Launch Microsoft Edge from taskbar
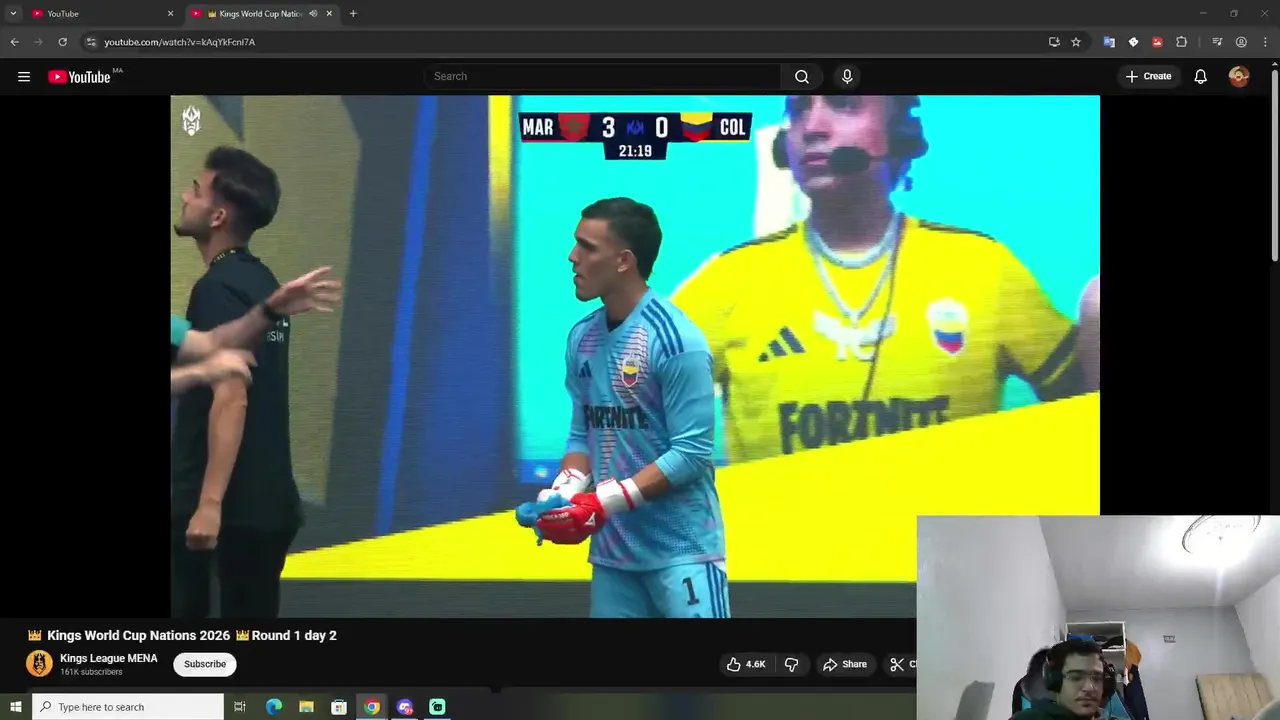The image size is (1280, 720). coord(274,707)
